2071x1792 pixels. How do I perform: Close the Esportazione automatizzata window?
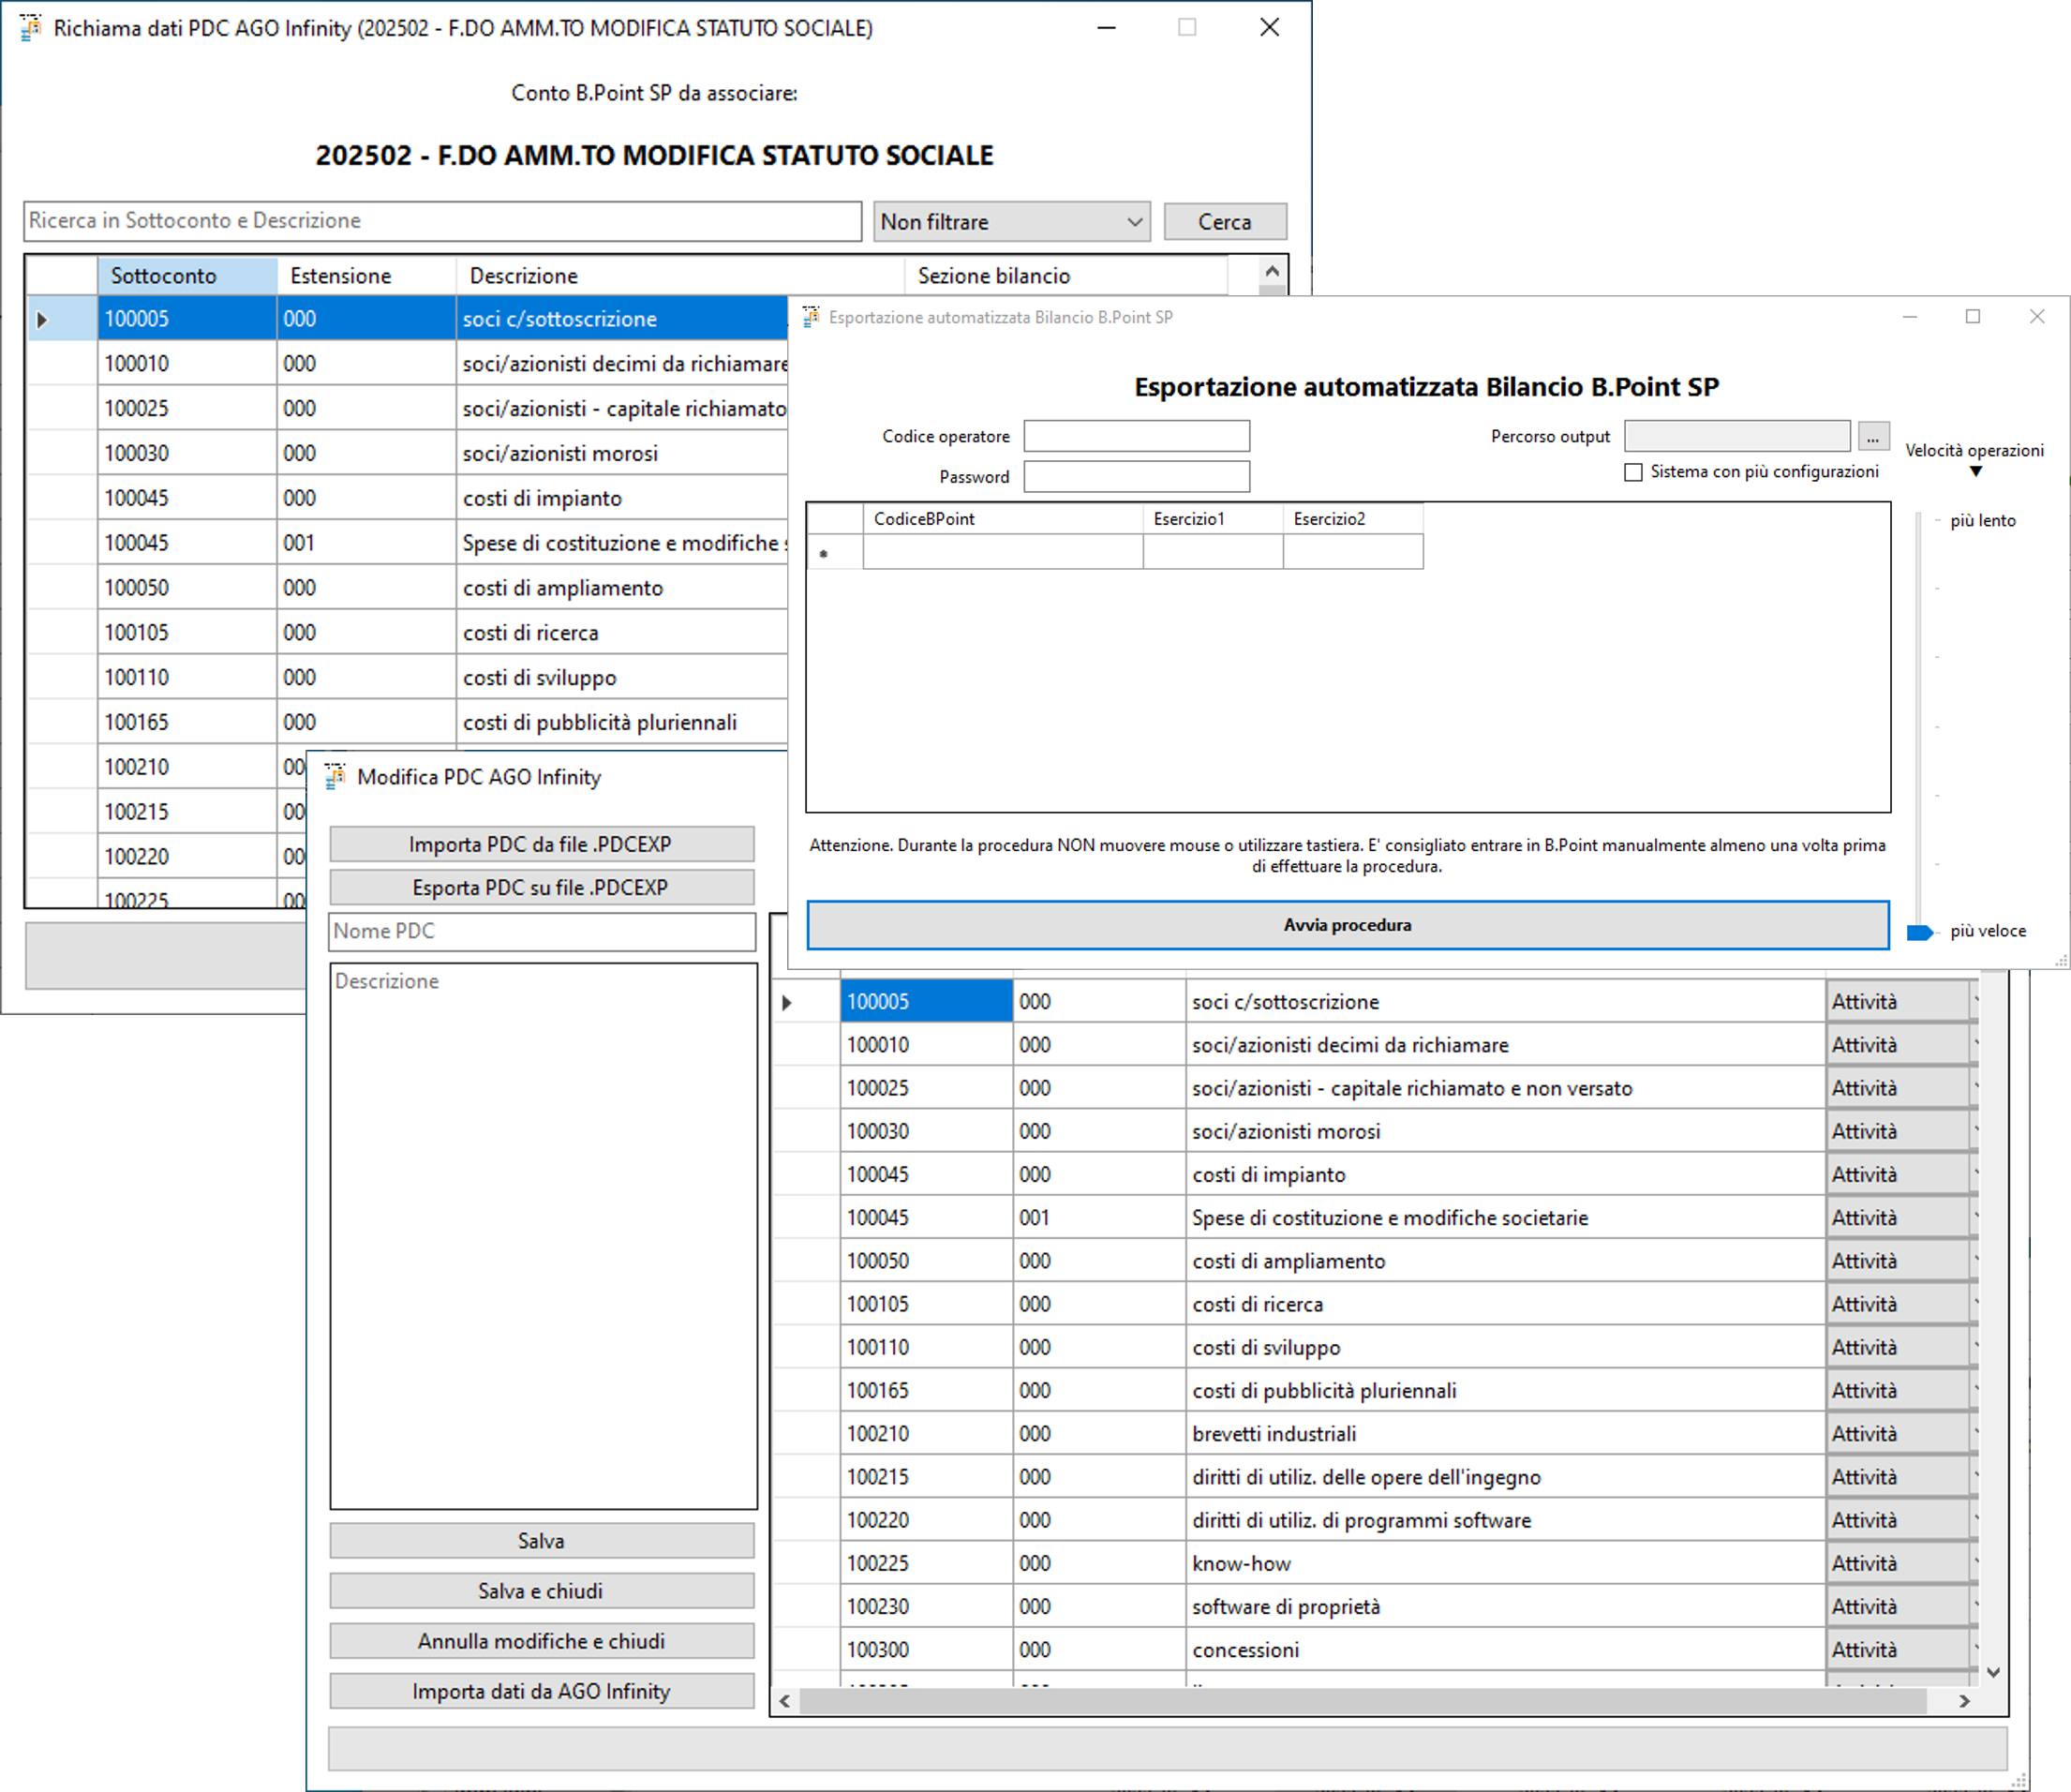[2037, 317]
